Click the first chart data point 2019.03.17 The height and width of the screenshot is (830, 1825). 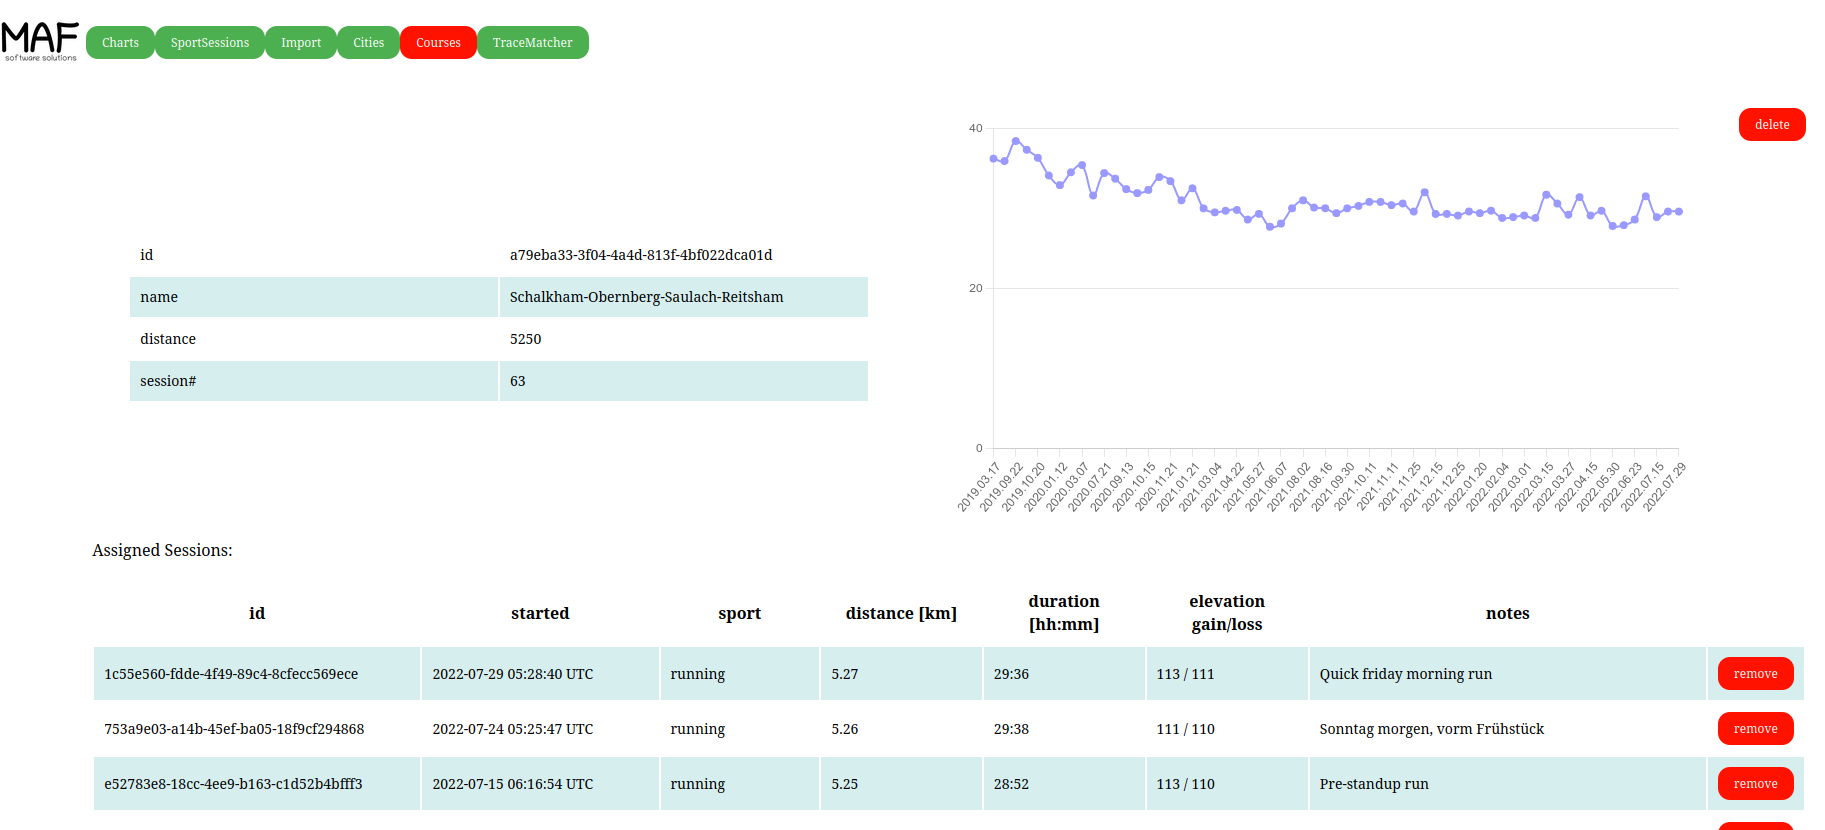(993, 158)
